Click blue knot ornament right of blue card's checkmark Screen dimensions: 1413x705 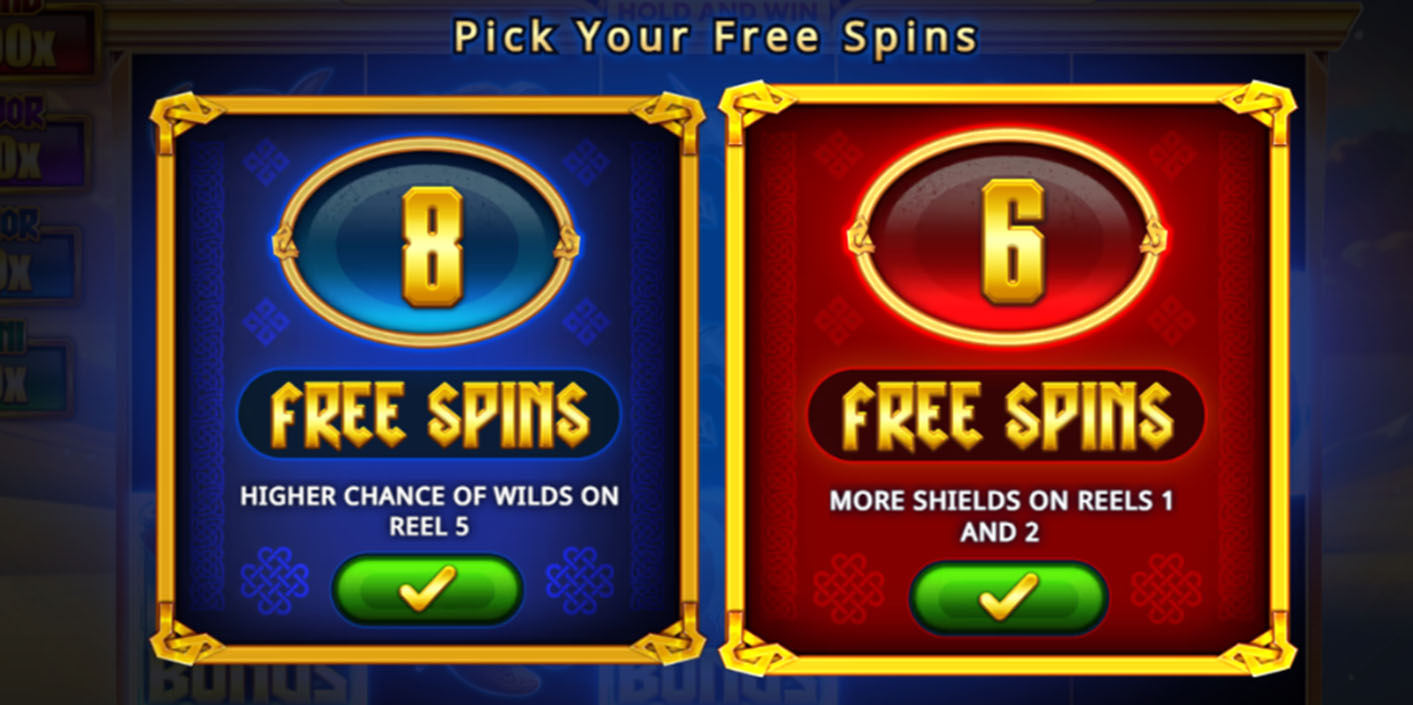(580, 581)
